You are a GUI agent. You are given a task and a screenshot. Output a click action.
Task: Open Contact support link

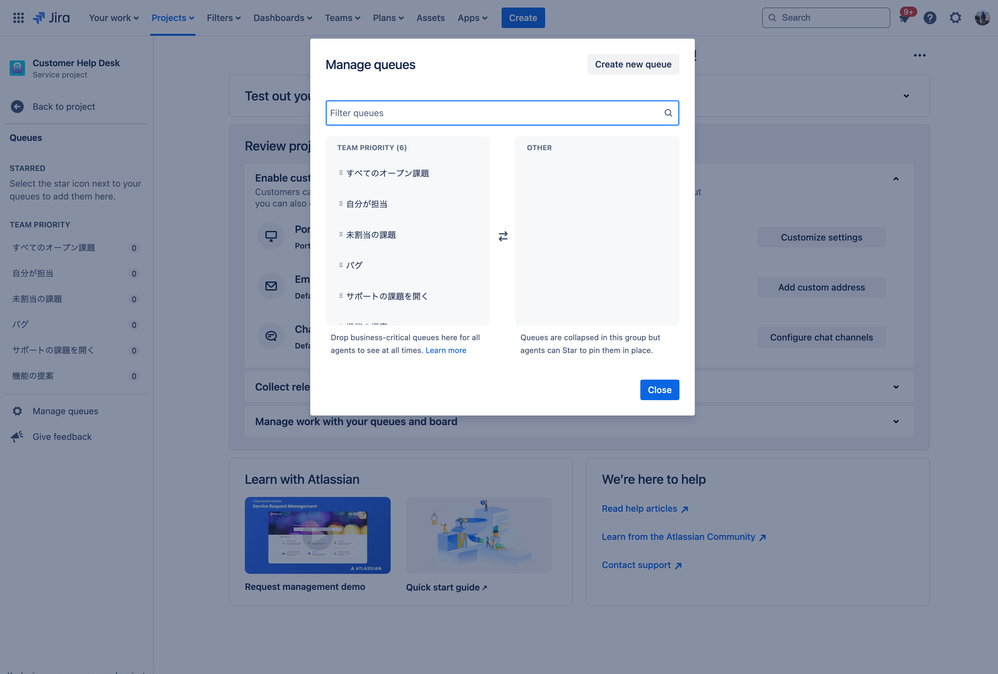642,565
